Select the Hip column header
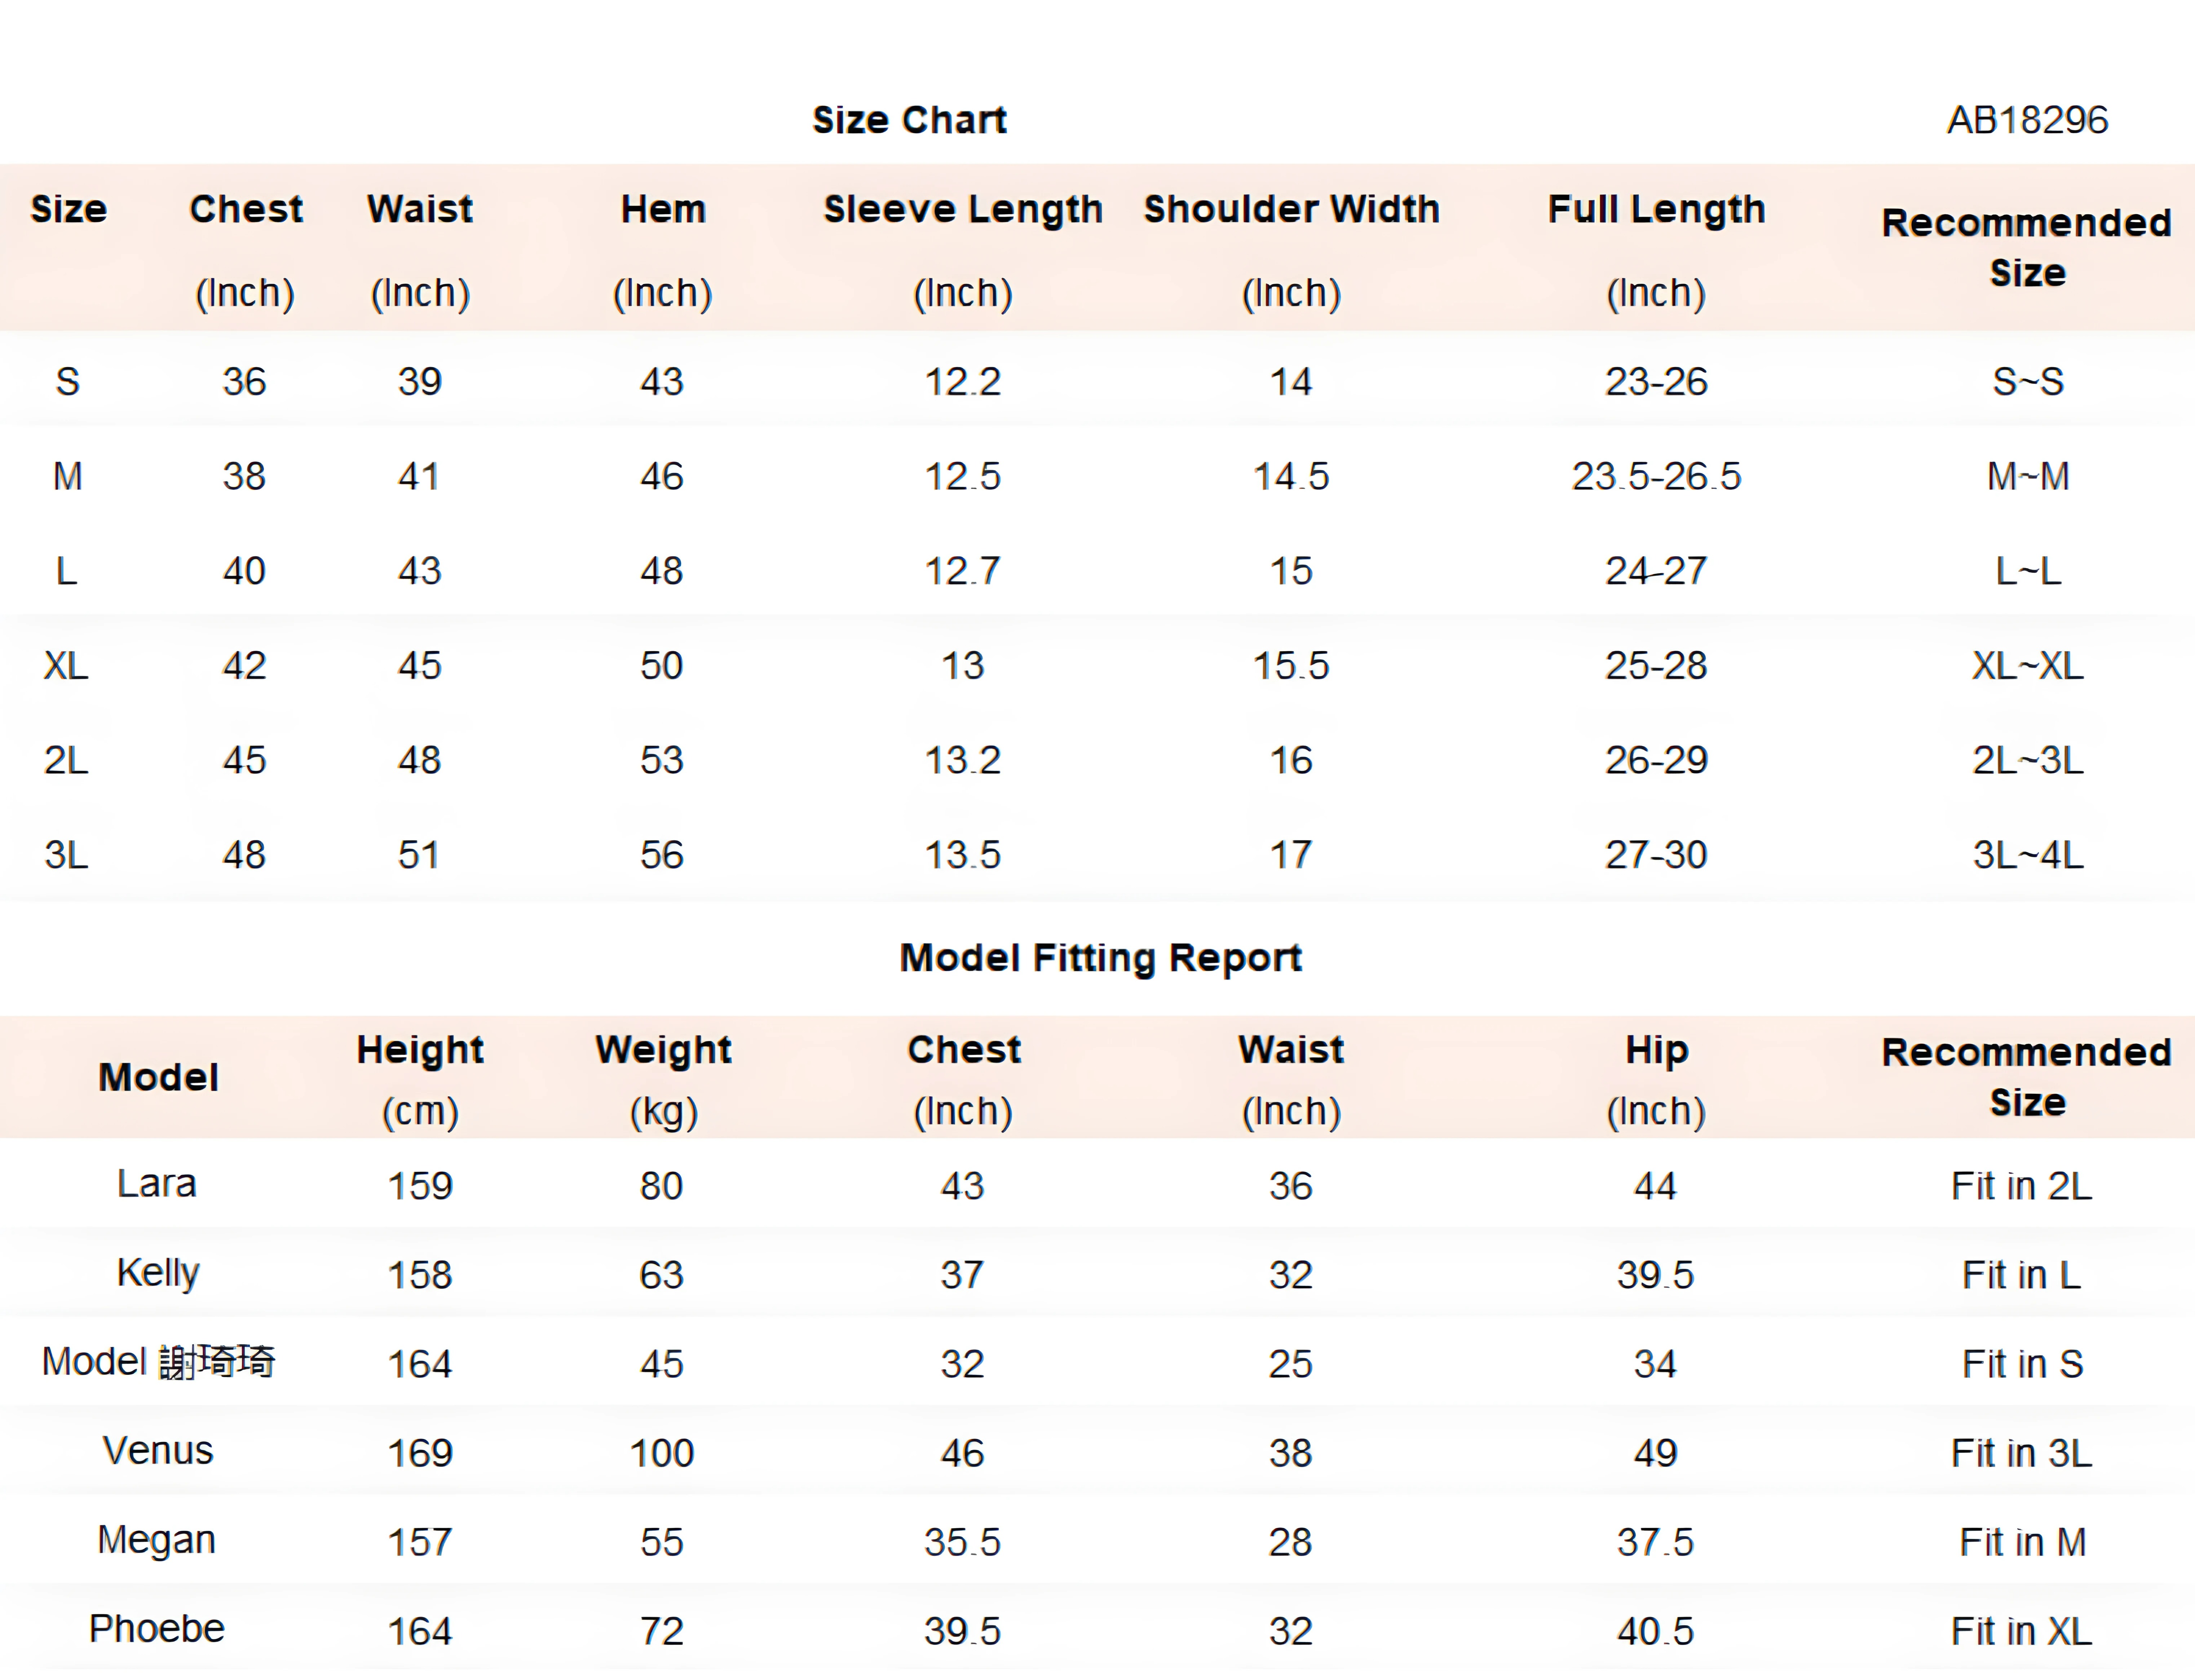Image resolution: width=2195 pixels, height=1680 pixels. [1656, 1050]
